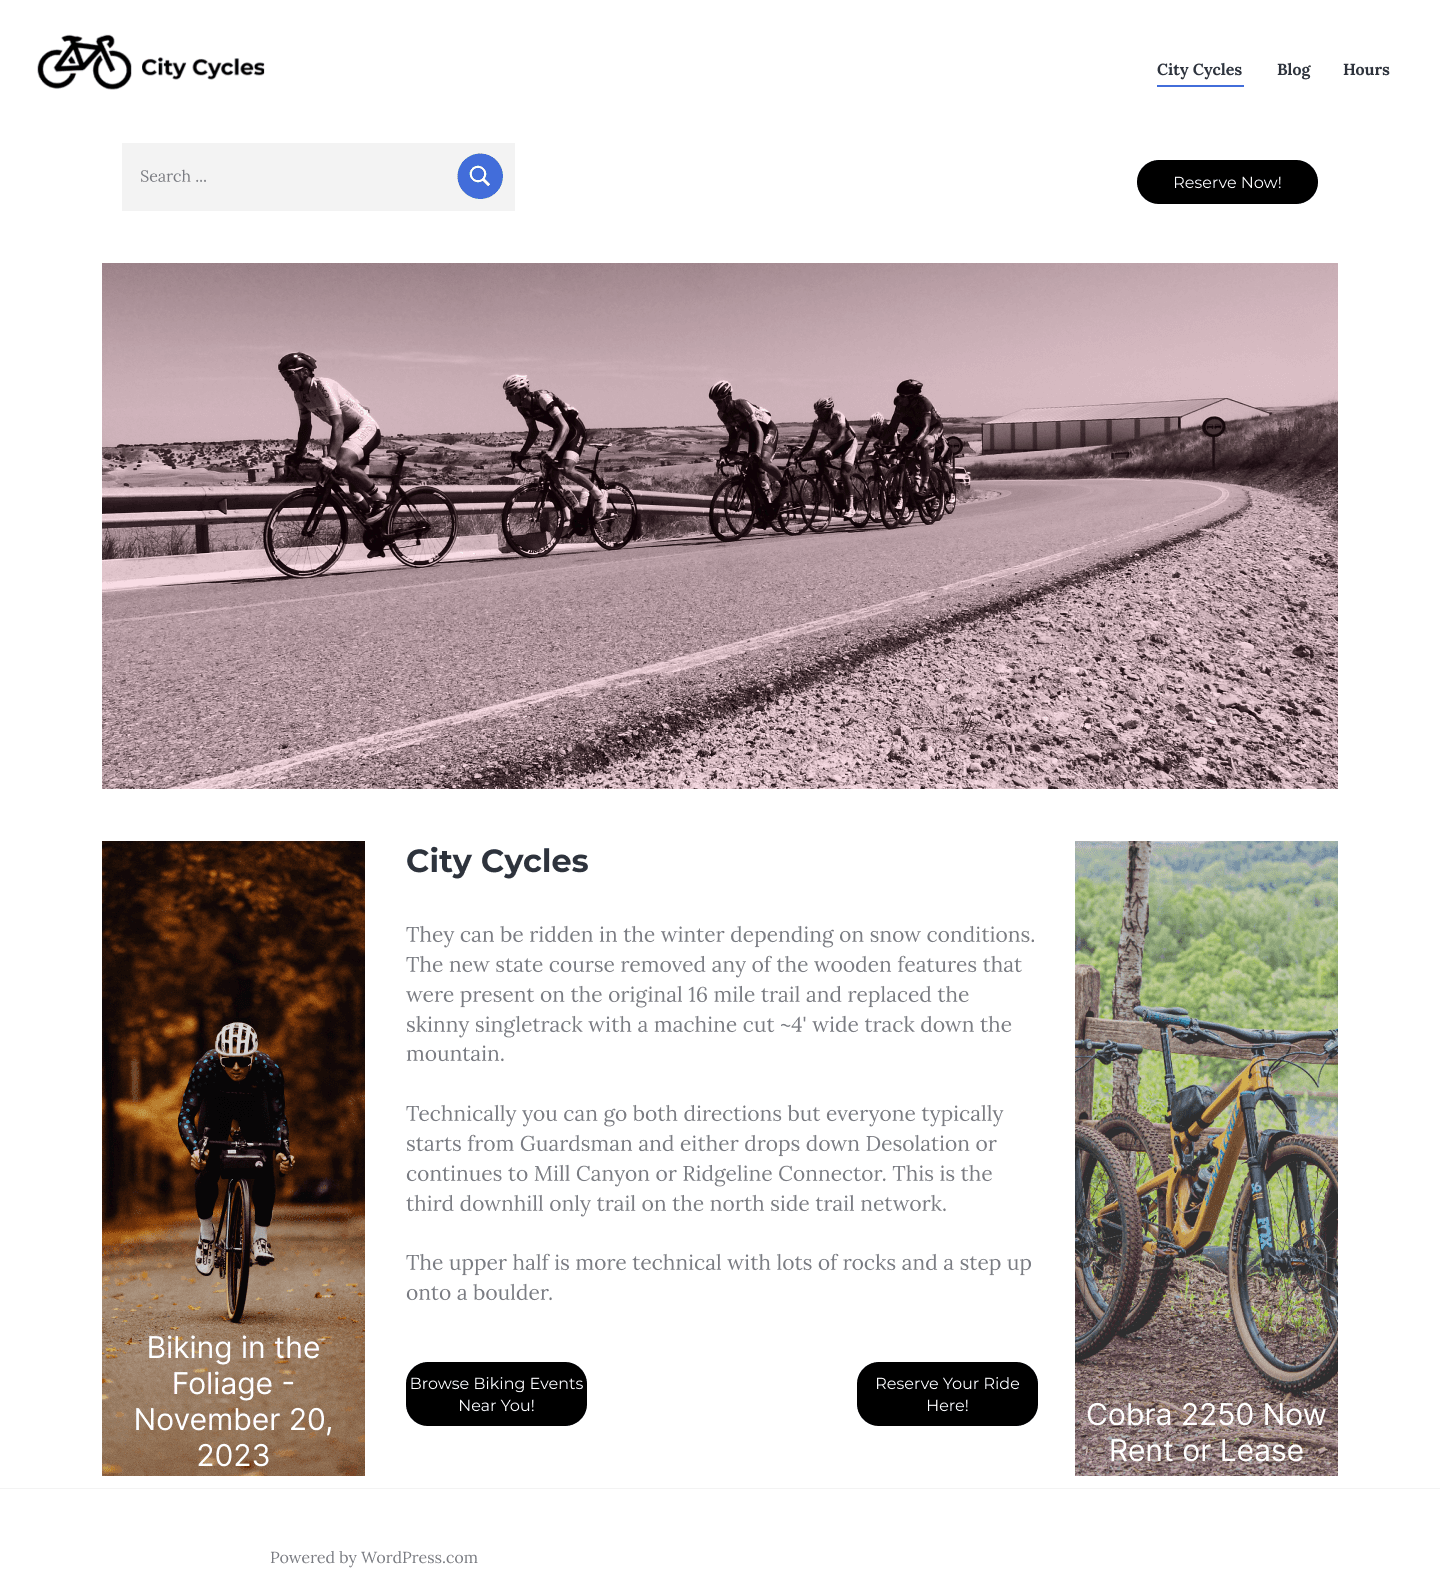Open the City Cycles site title link
The height and width of the screenshot is (1577, 1440).
click(203, 67)
